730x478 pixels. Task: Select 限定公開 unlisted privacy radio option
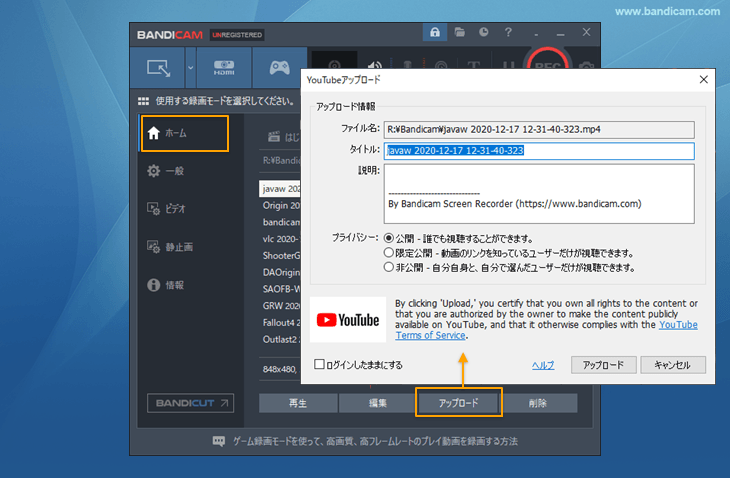click(x=389, y=253)
